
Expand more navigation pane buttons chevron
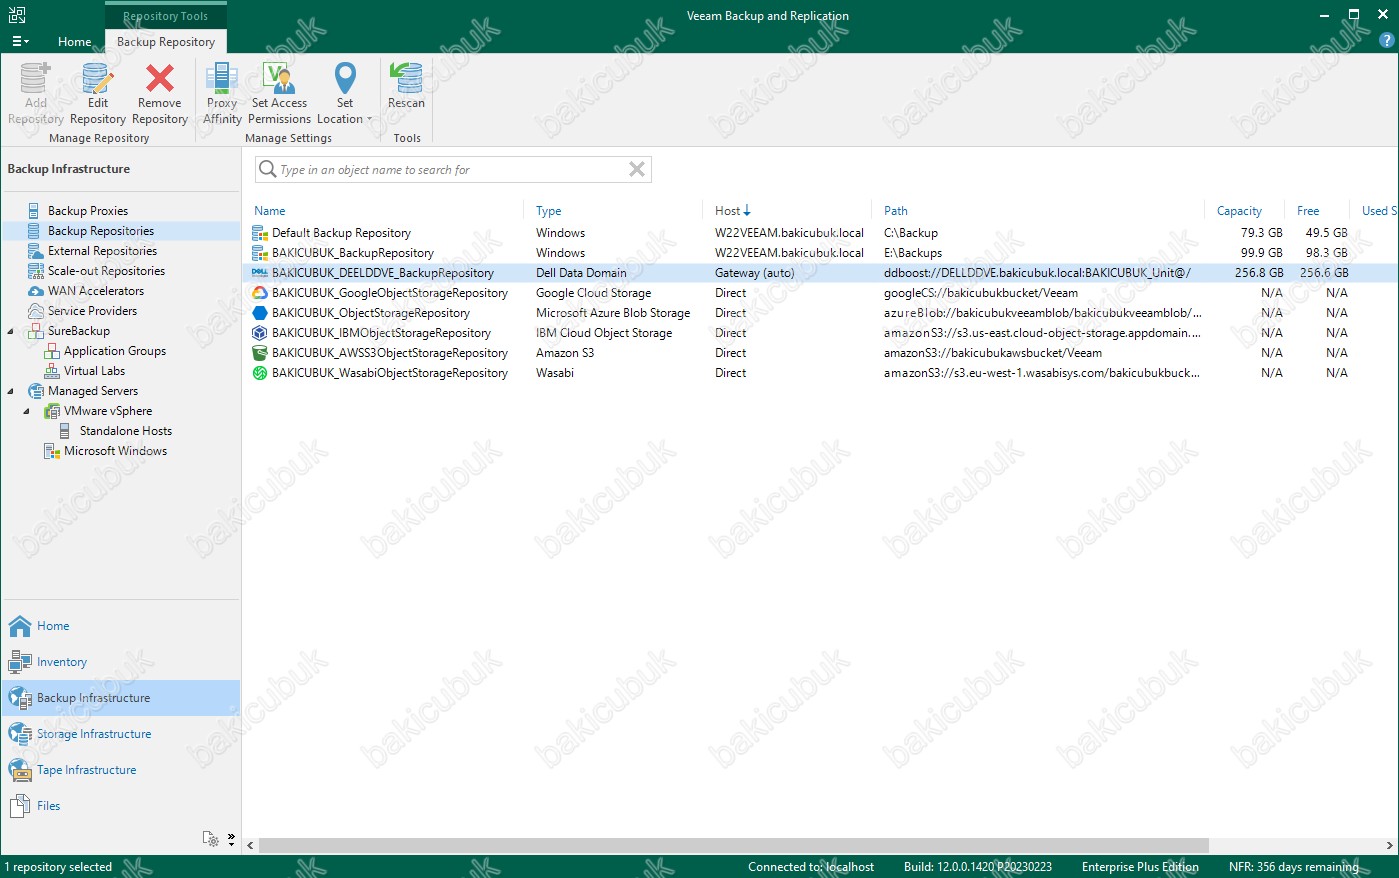click(231, 839)
